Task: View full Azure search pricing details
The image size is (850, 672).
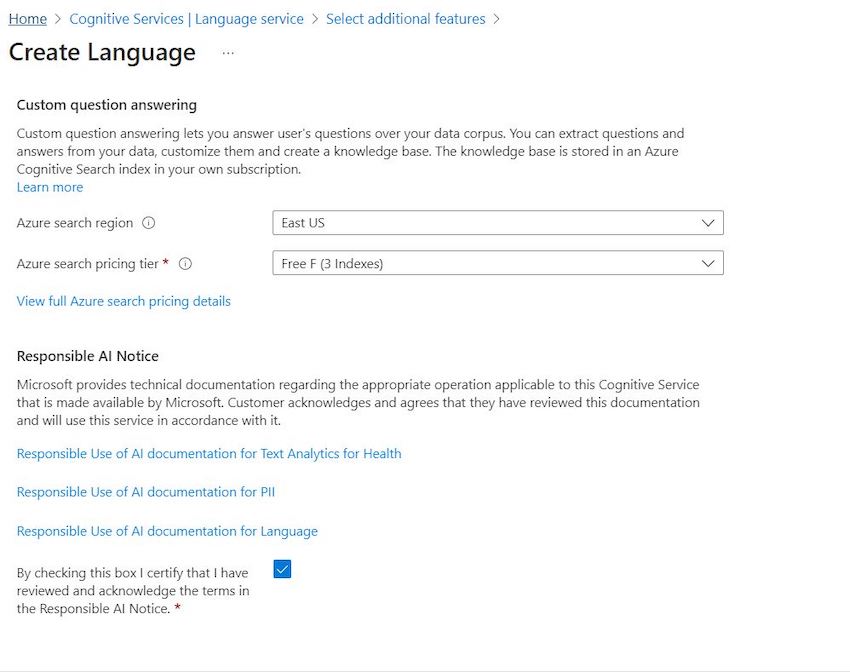Action: pos(123,301)
